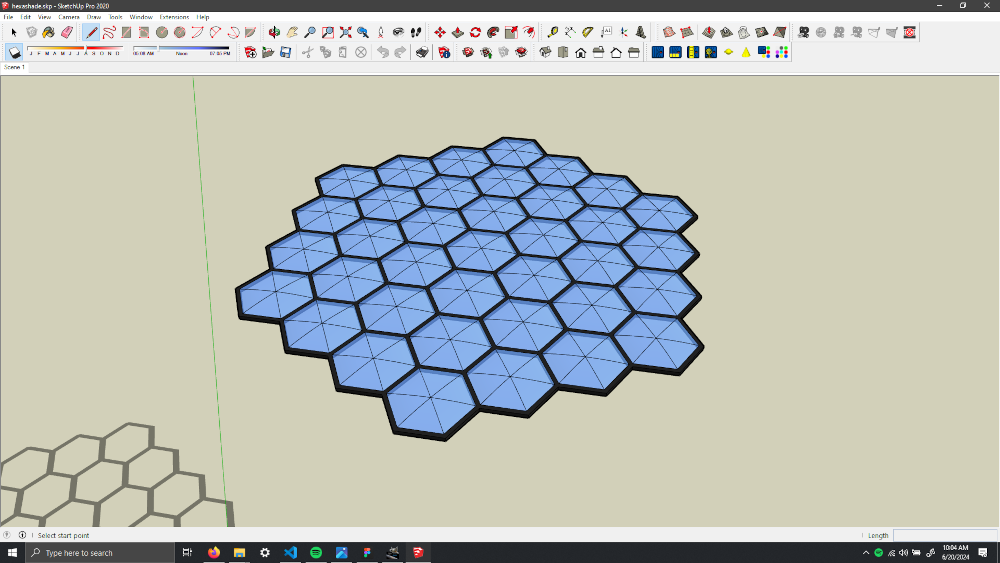The width and height of the screenshot is (1000, 563).
Task: Switch to Iso view
Action: pos(545,52)
